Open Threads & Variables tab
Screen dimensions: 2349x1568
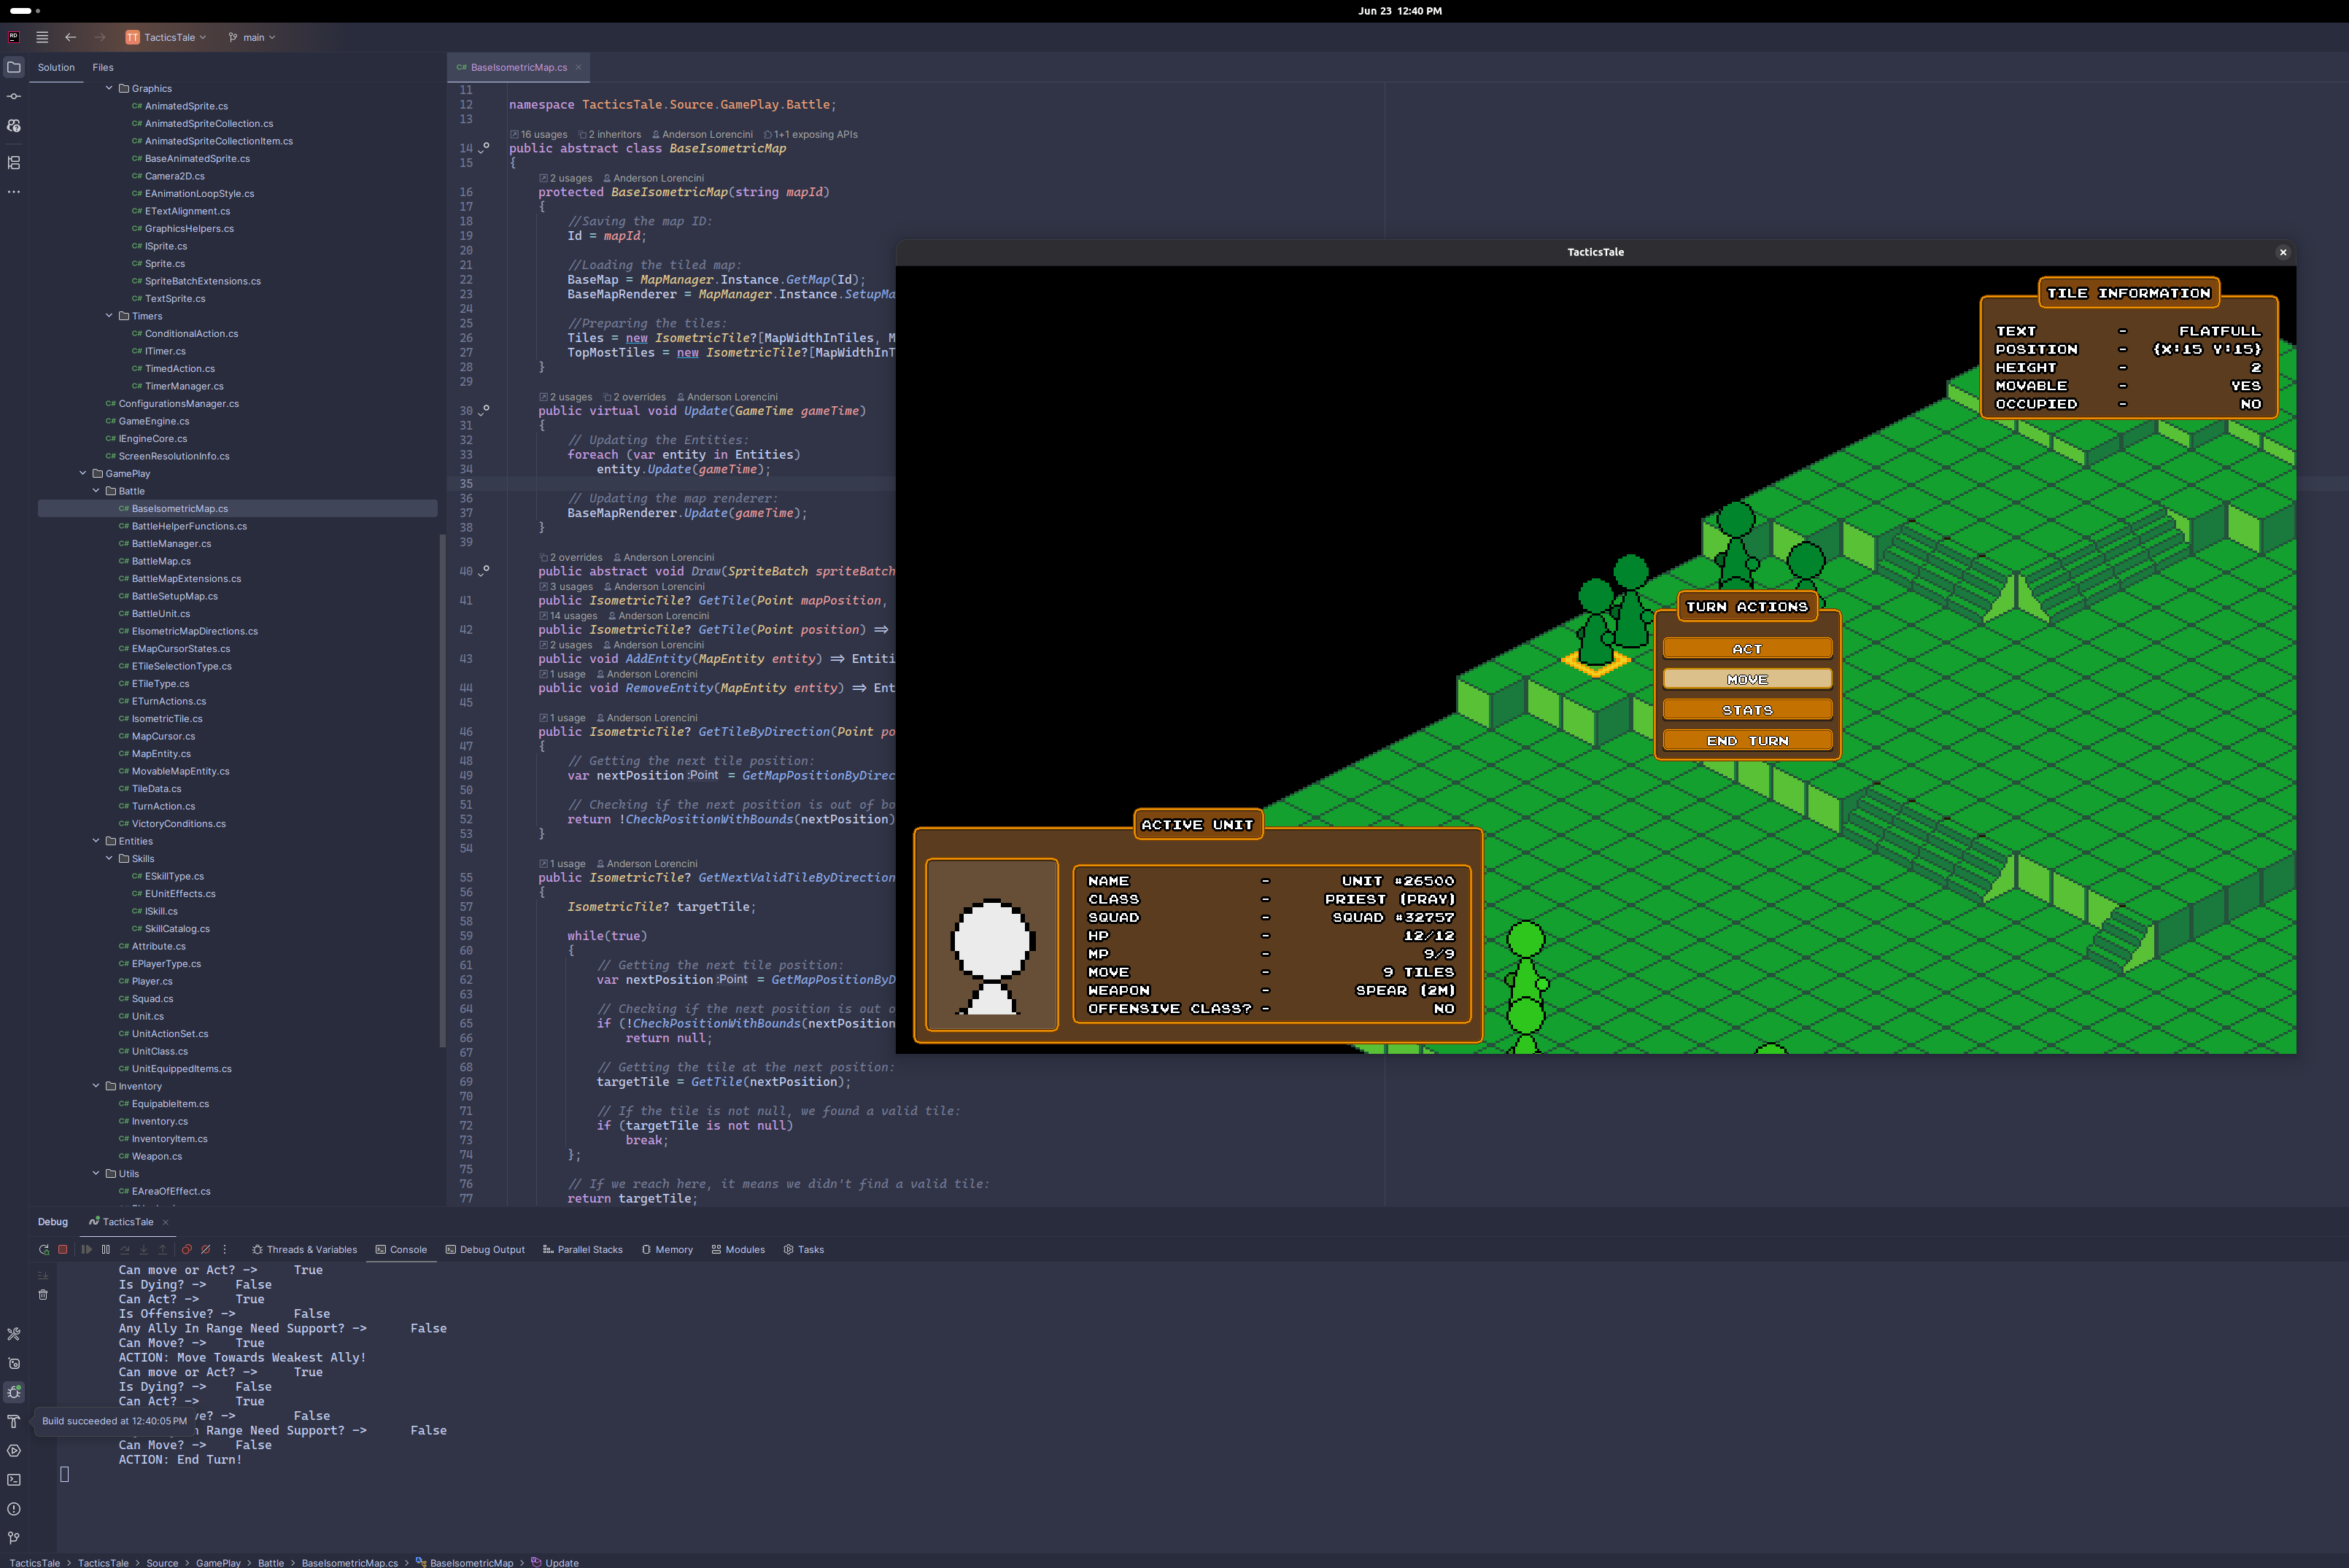click(304, 1250)
